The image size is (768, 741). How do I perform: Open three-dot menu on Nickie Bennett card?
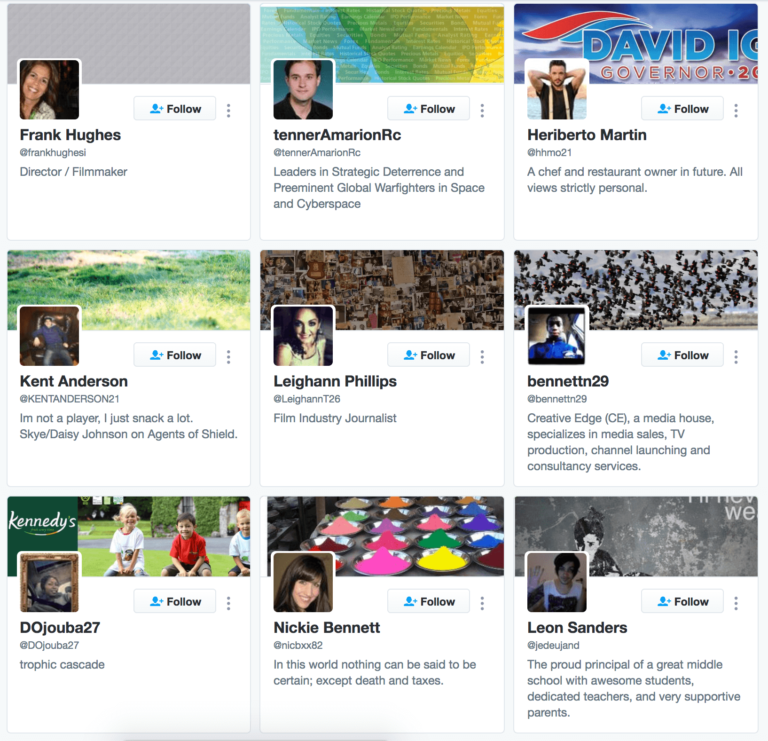482,603
